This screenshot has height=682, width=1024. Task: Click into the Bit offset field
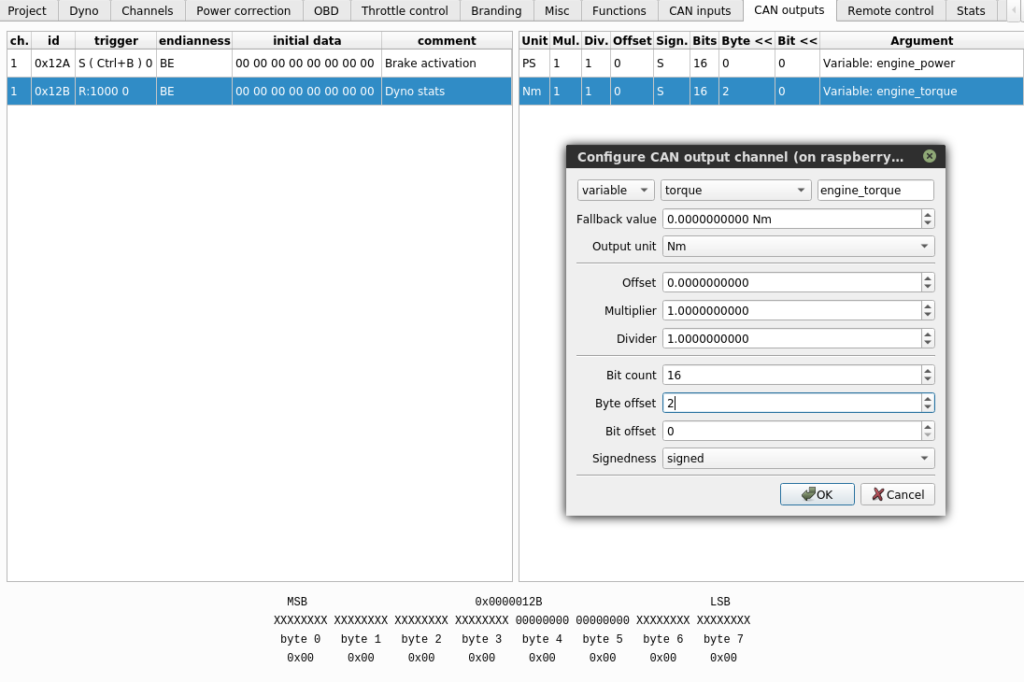point(792,431)
